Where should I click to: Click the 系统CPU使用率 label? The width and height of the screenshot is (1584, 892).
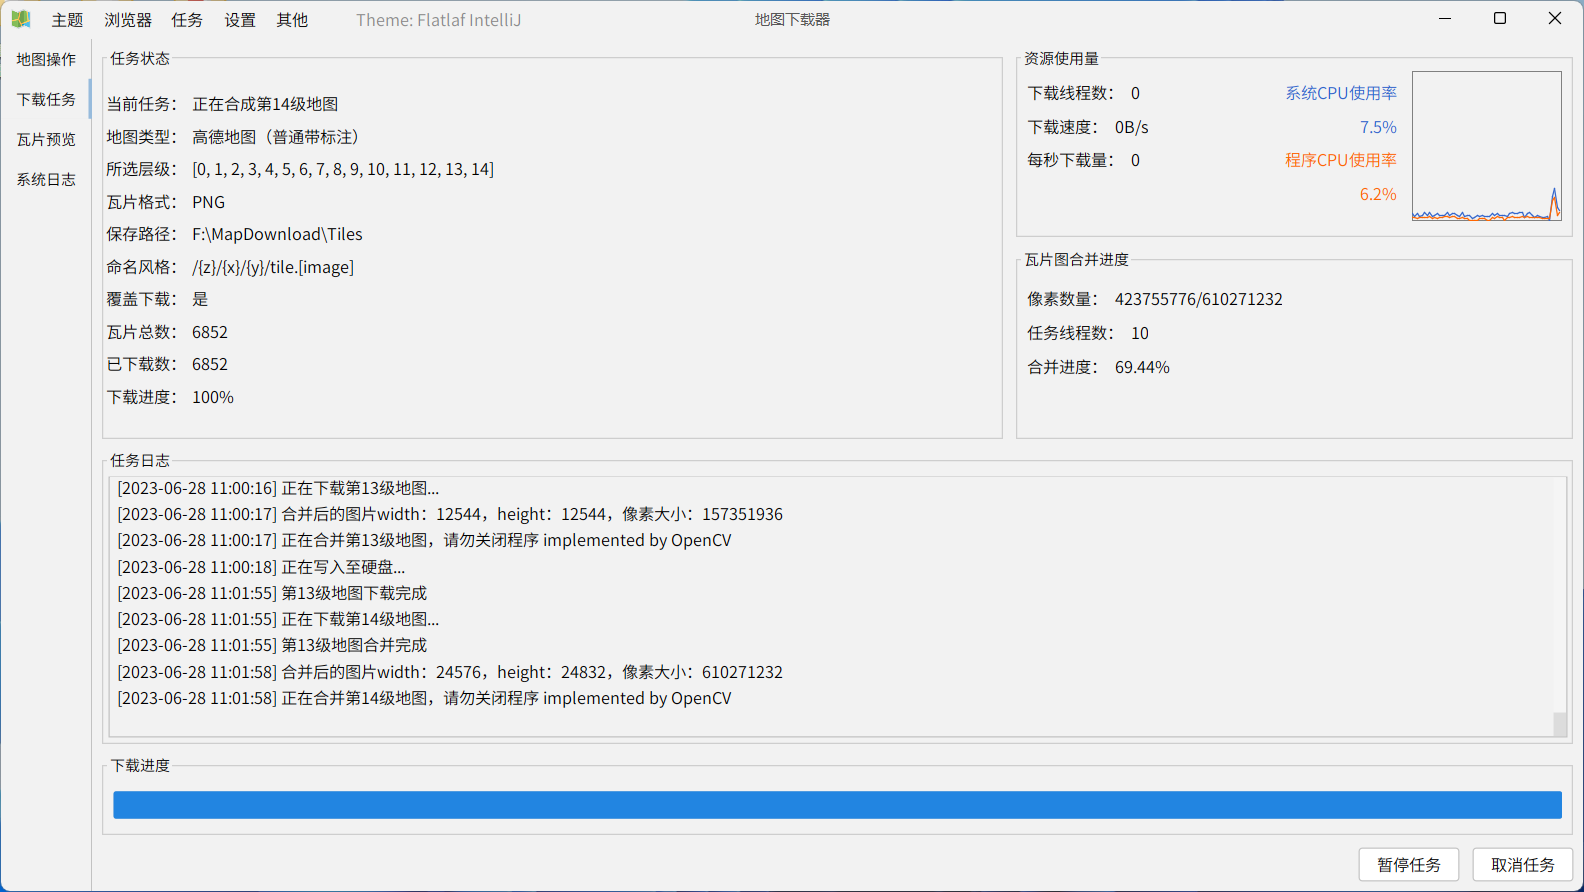click(1341, 93)
